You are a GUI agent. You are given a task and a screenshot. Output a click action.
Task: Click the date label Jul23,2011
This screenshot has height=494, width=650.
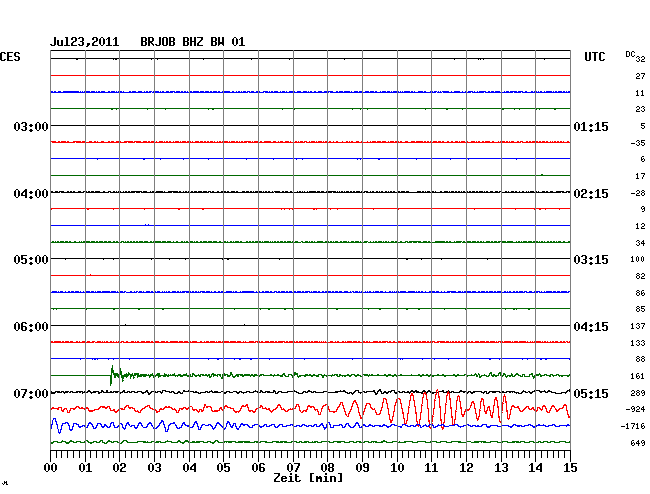85,42
